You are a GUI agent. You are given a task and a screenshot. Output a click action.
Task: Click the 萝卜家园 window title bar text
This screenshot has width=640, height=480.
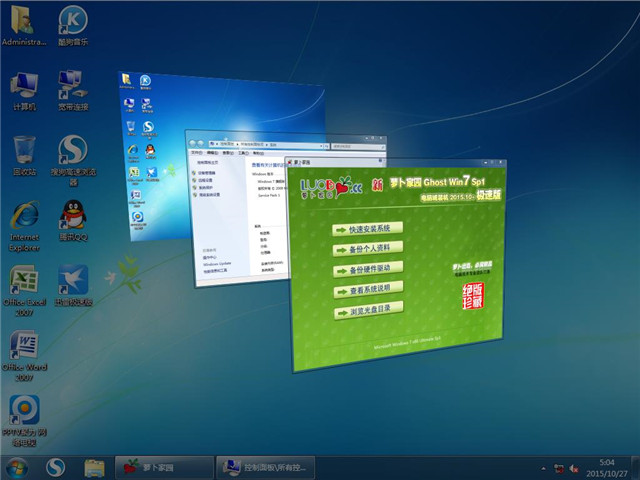(302, 162)
